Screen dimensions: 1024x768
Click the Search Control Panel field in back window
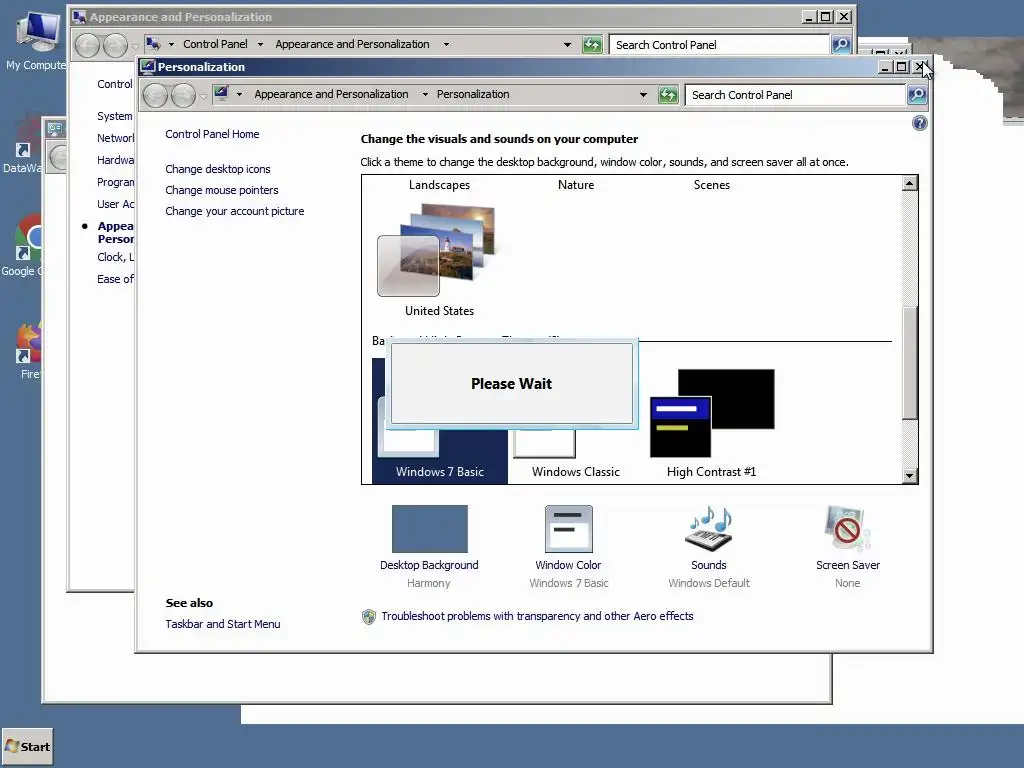coord(719,44)
